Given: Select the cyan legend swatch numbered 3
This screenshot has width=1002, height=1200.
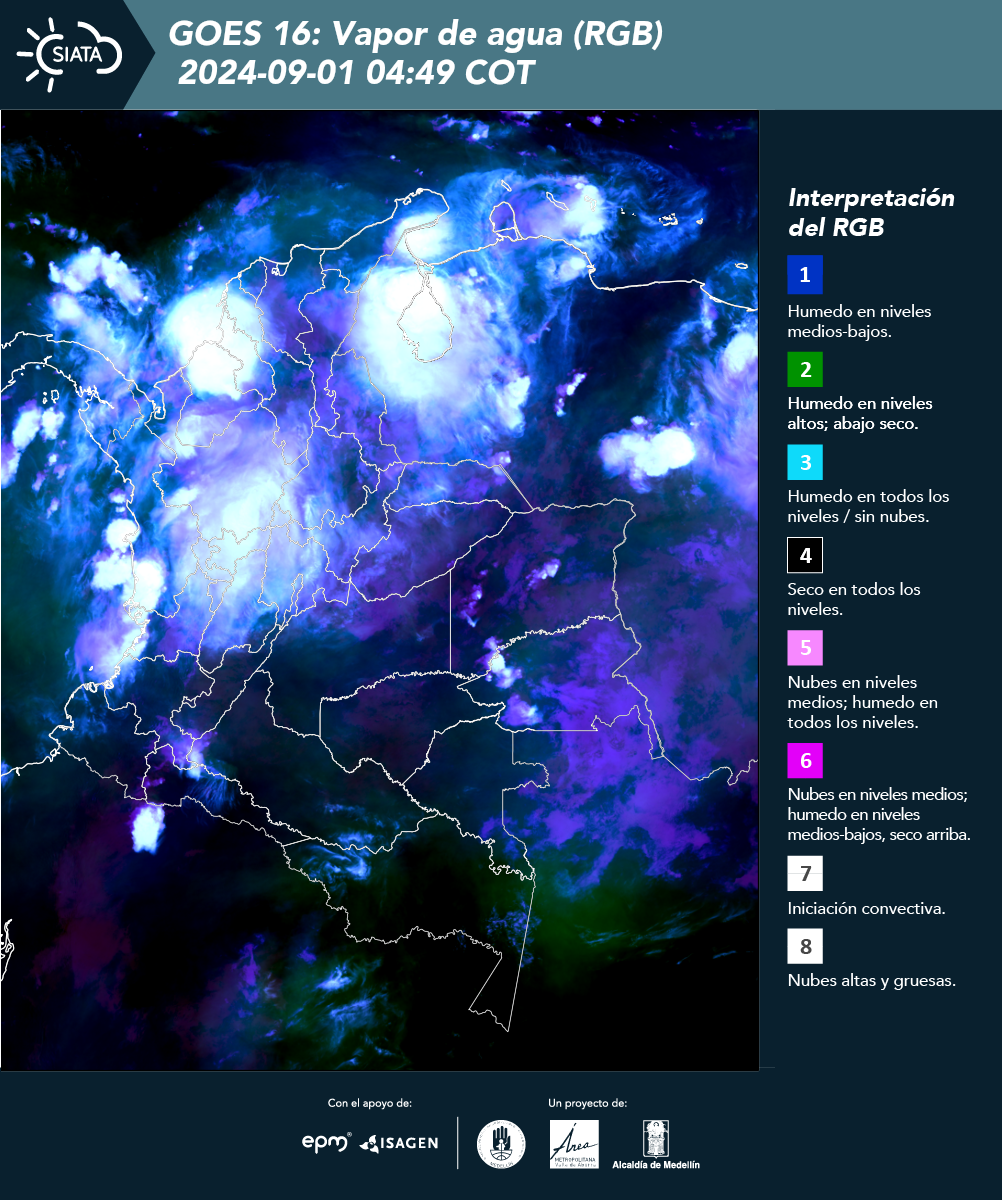Looking at the screenshot, I should click(805, 462).
